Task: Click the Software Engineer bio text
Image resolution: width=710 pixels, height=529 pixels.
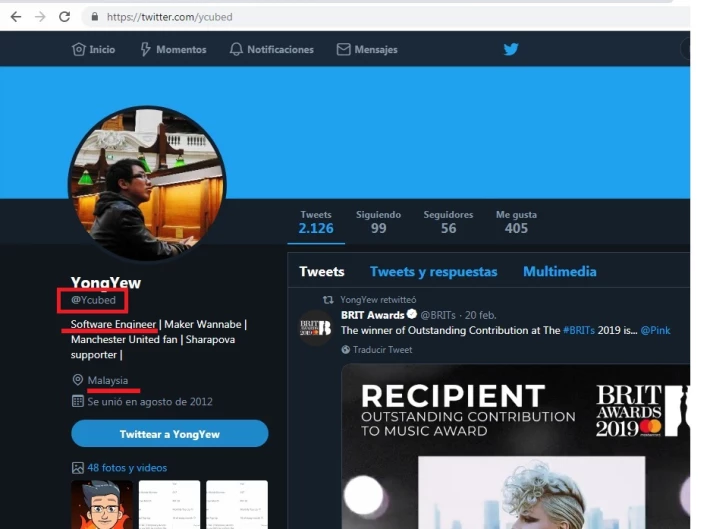Action: (x=113, y=324)
